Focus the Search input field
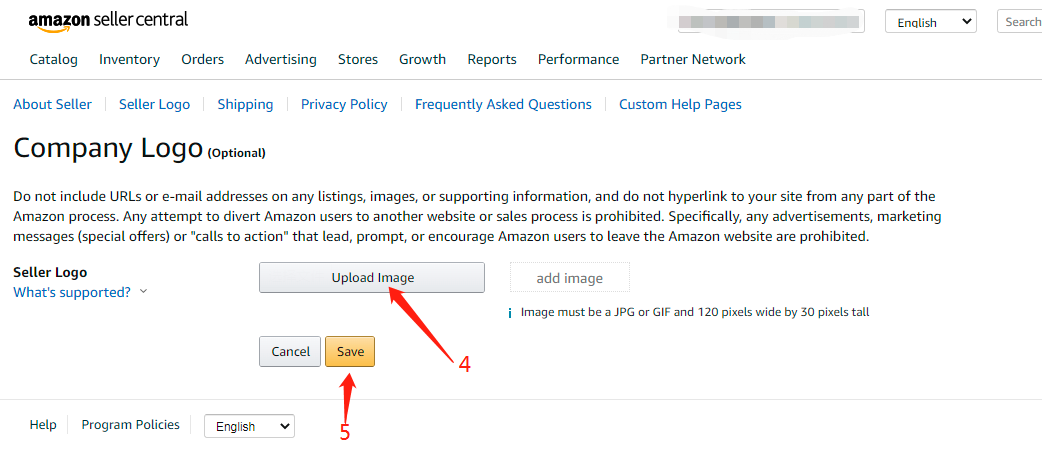The height and width of the screenshot is (454, 1042). [1020, 22]
